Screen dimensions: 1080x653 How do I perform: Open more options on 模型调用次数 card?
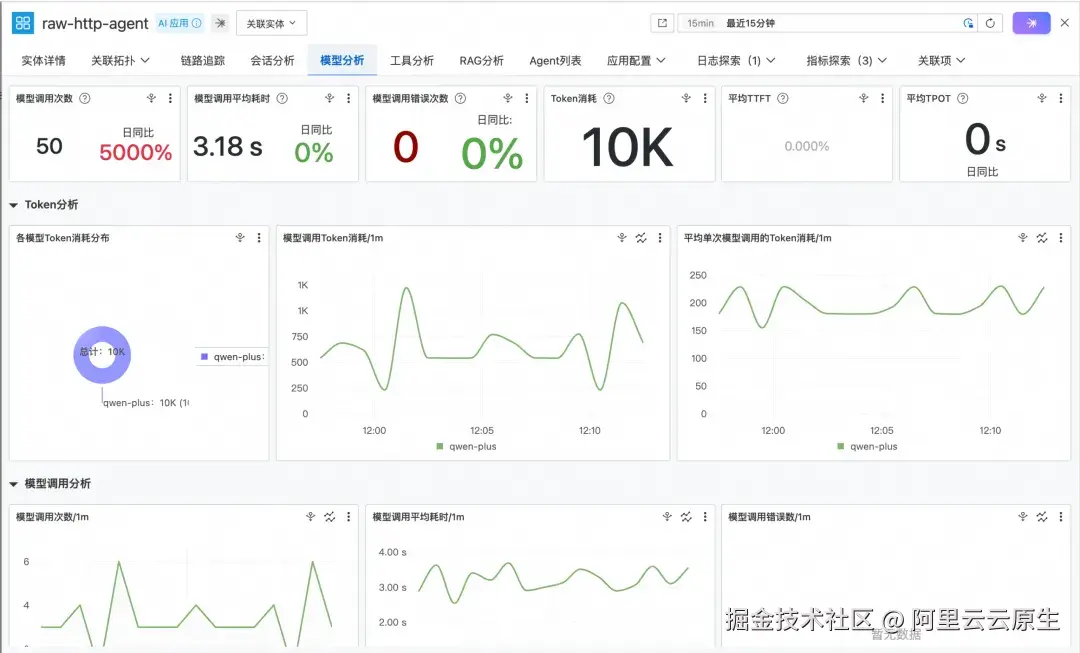point(170,99)
